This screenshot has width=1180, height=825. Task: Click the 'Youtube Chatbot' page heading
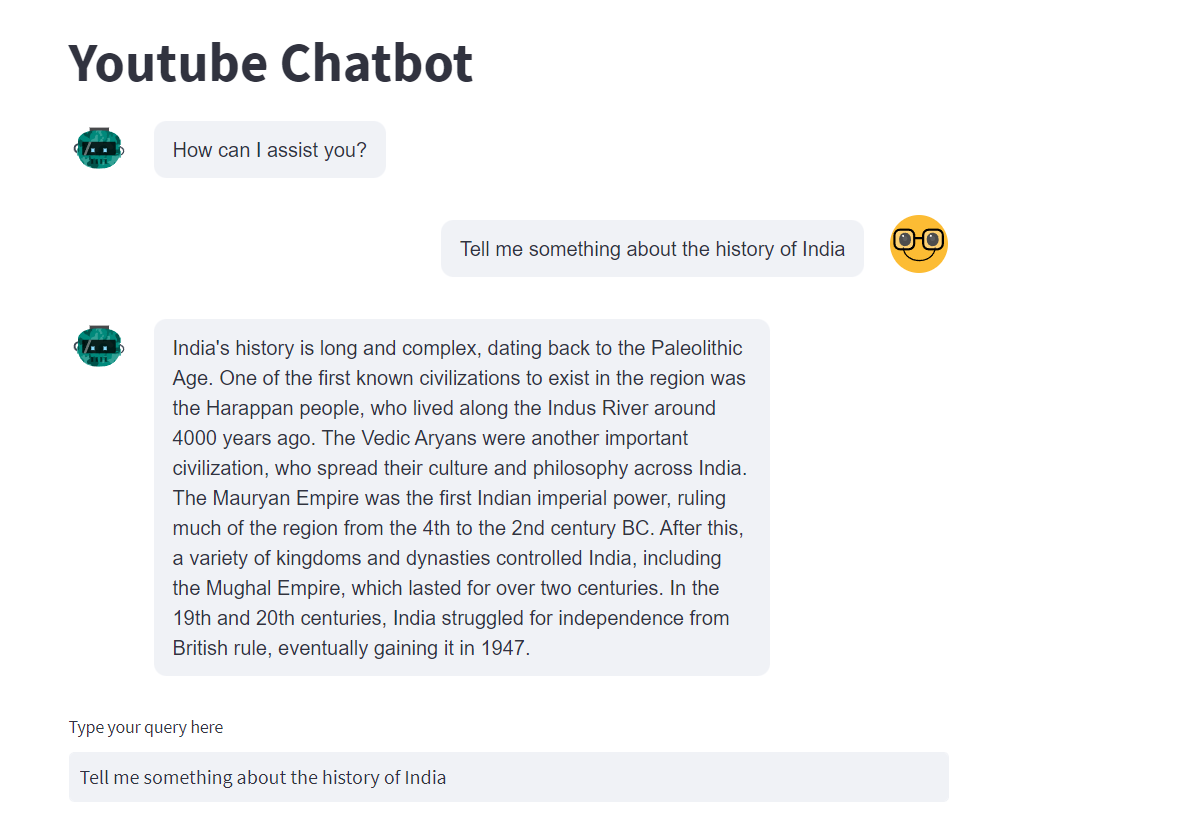point(271,62)
